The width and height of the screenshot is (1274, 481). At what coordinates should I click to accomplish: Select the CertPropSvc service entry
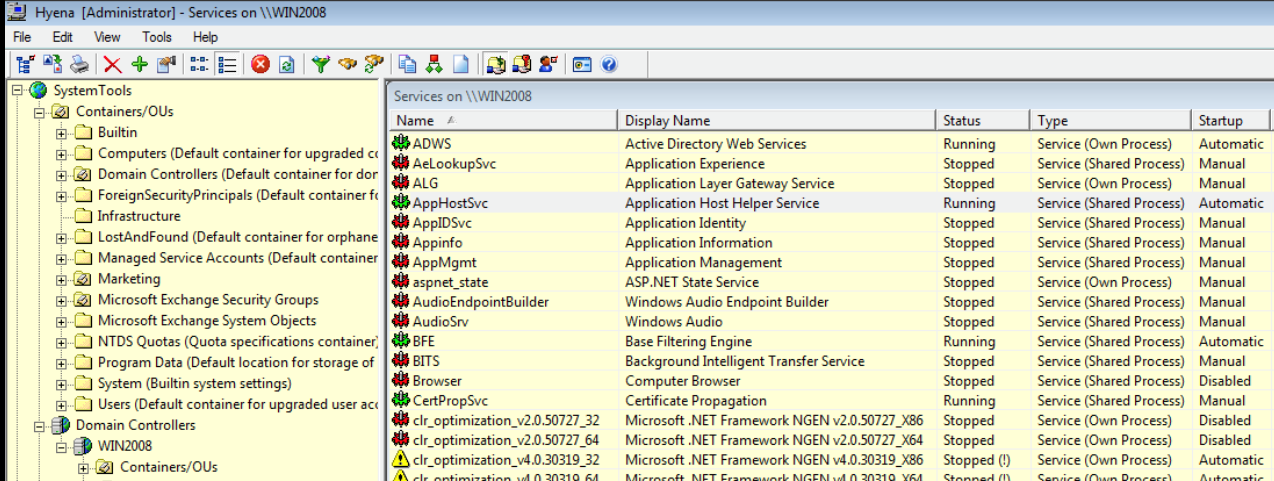click(x=450, y=401)
